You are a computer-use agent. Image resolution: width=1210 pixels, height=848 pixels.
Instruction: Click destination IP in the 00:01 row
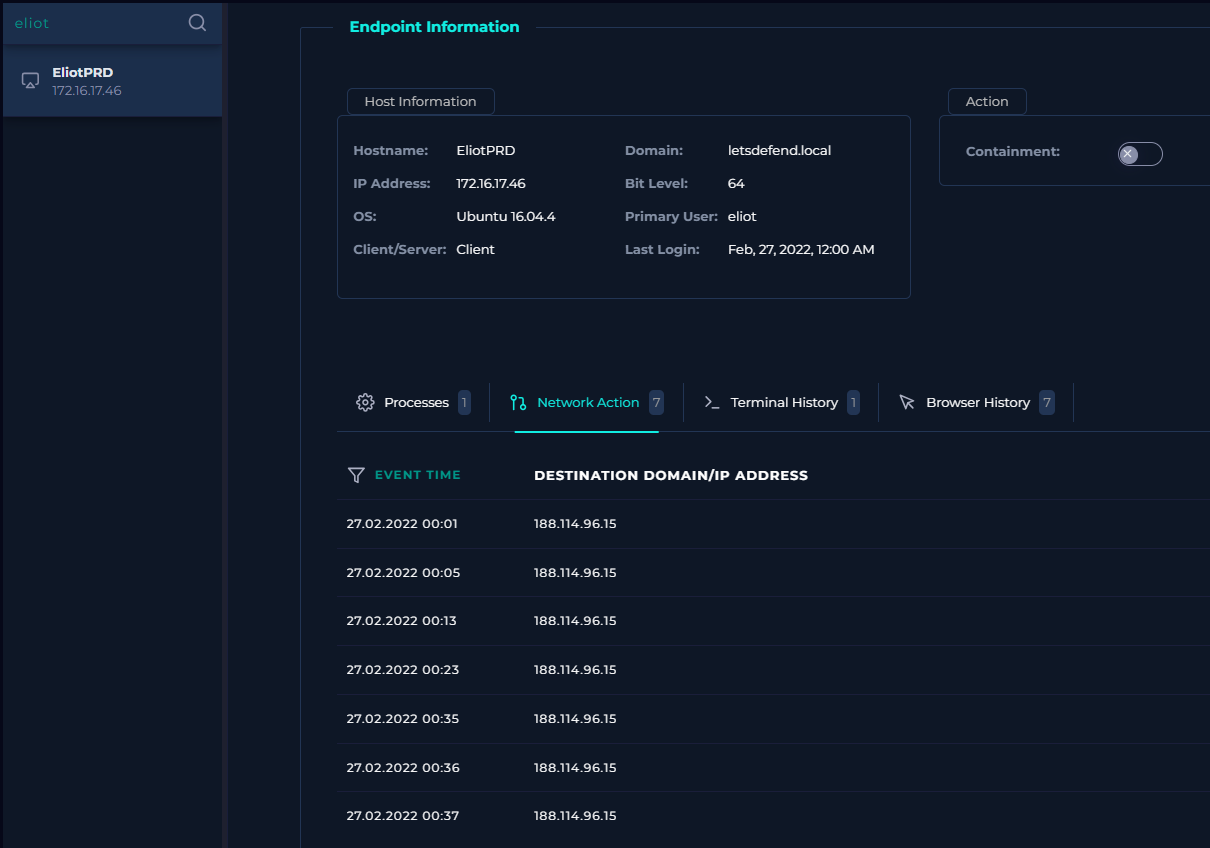coord(575,523)
